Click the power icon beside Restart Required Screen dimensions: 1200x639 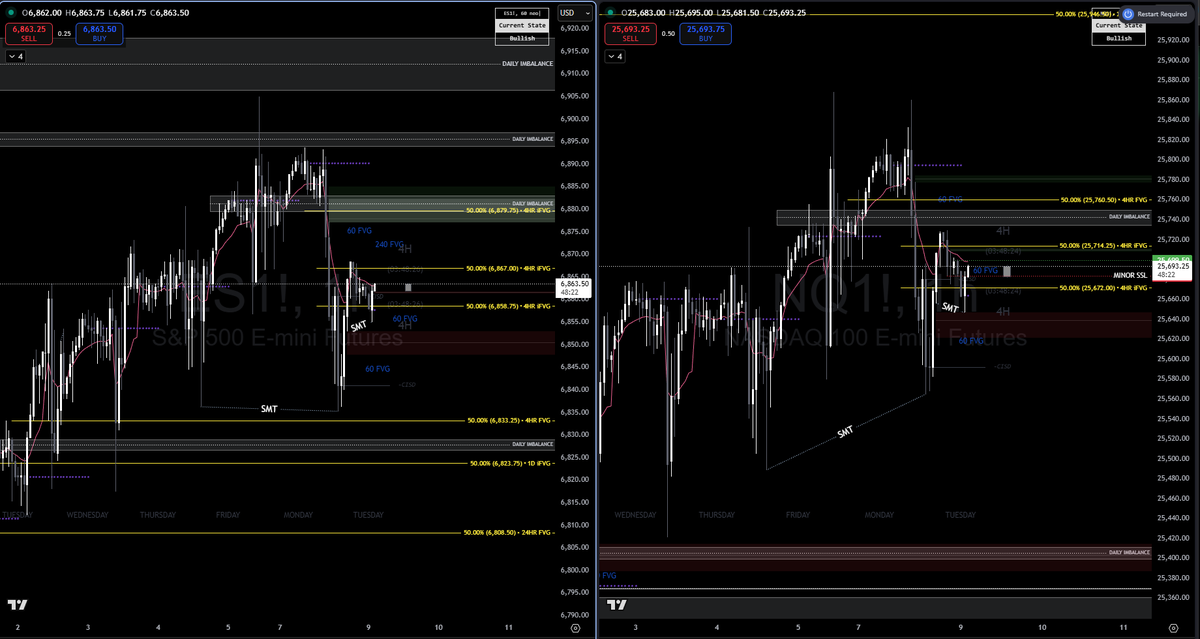(1128, 14)
